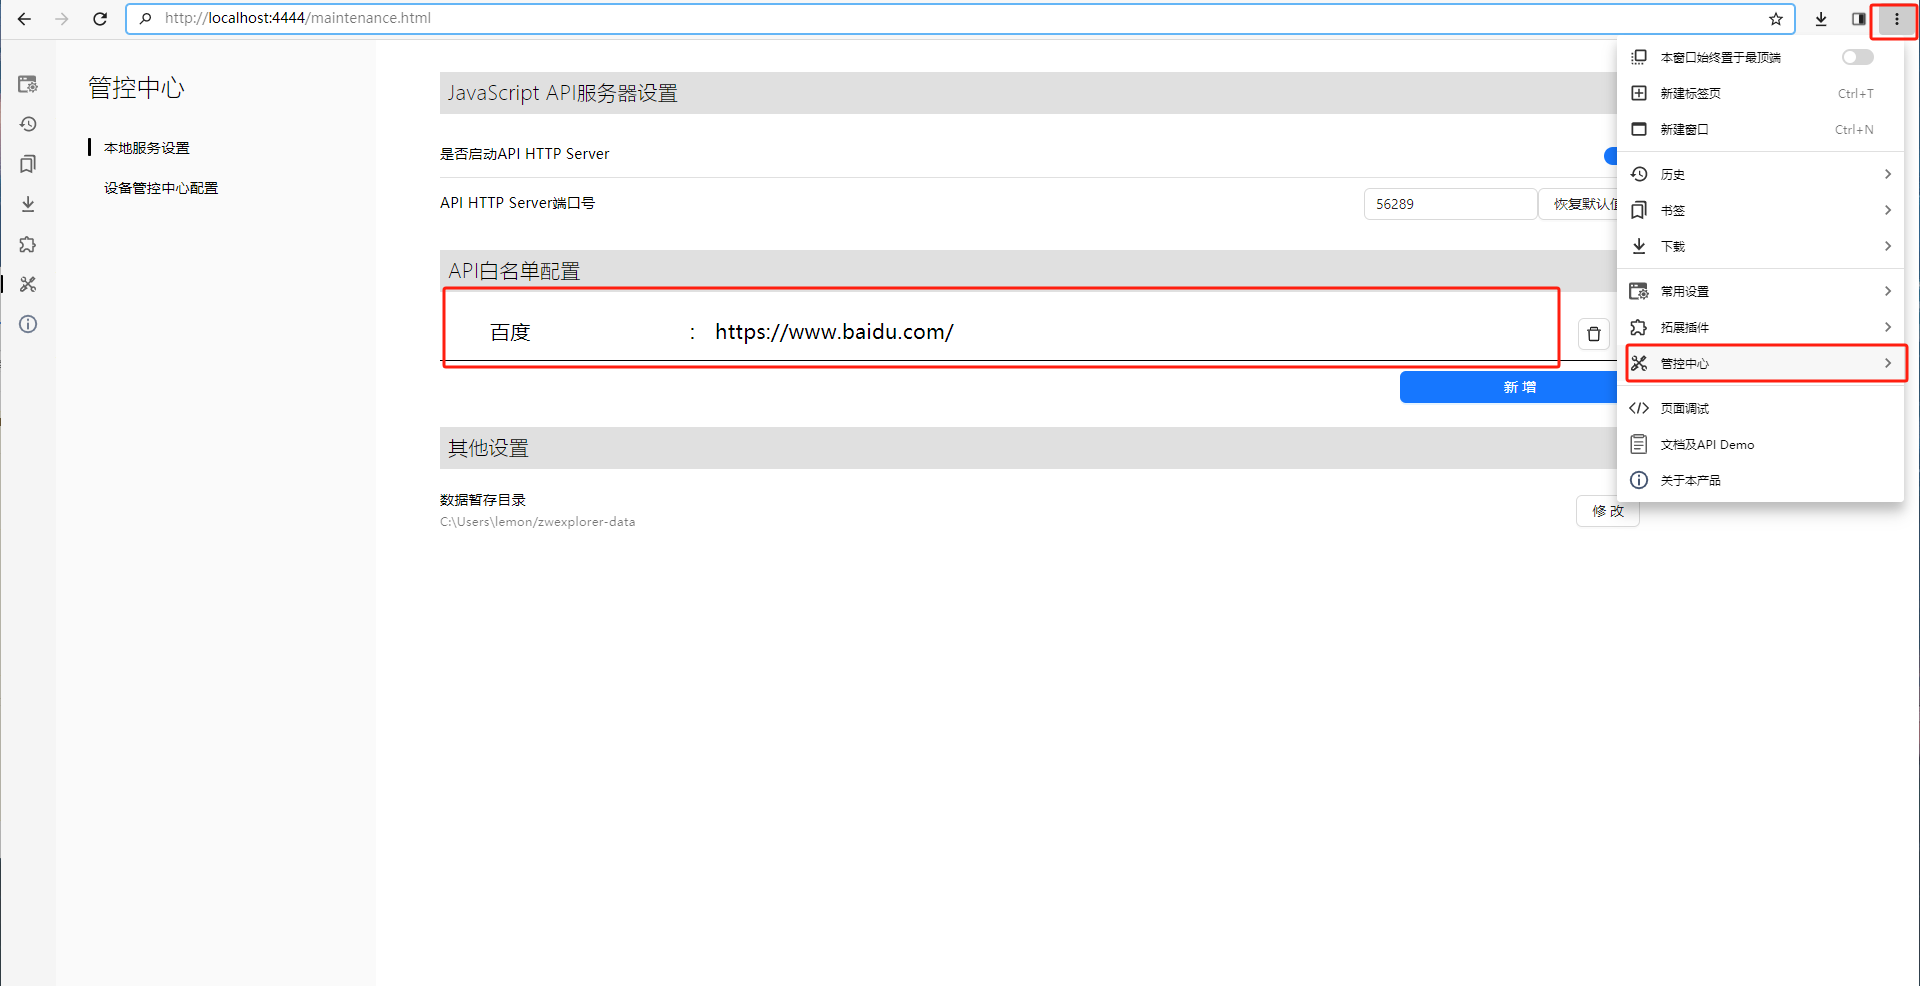Image resolution: width=1920 pixels, height=986 pixels.
Task: Click the 恢复默认值 button
Action: point(1579,204)
